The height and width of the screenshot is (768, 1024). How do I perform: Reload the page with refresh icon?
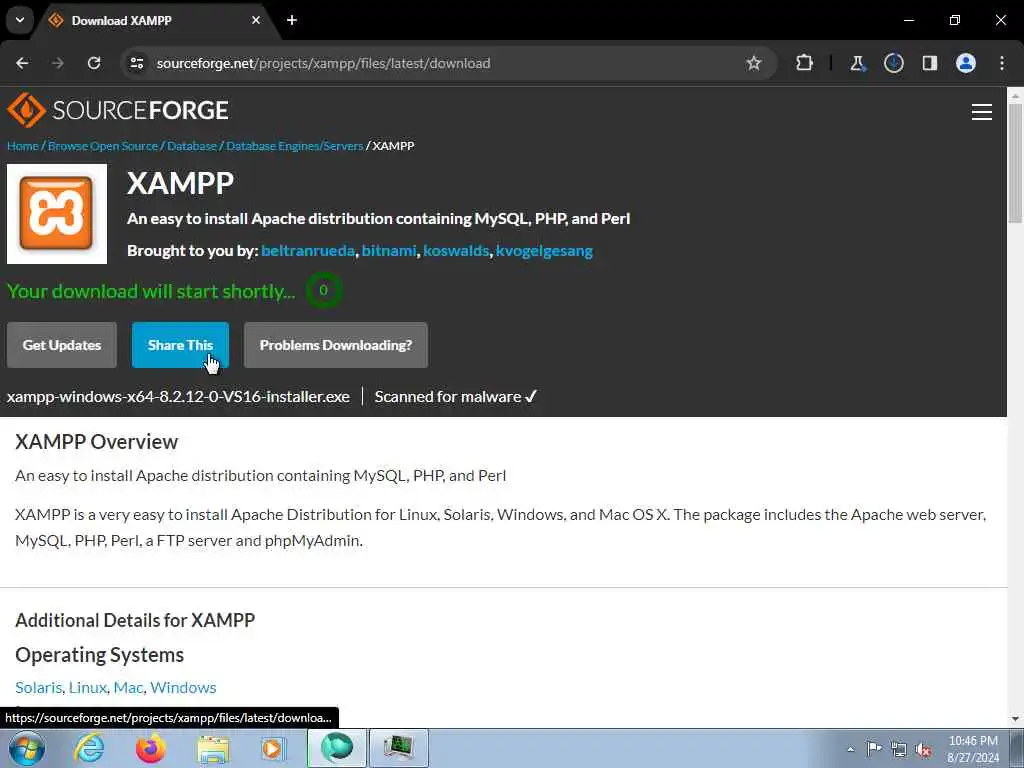[x=94, y=63]
